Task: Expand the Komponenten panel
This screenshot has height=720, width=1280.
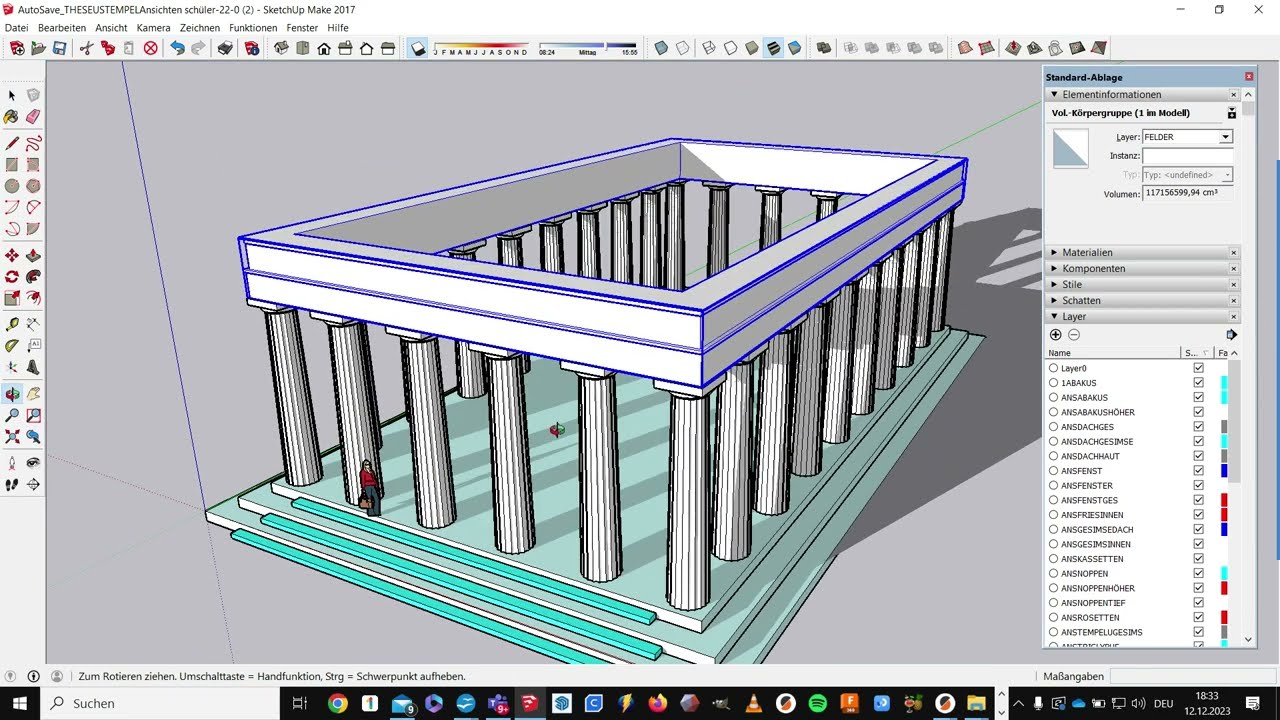Action: 1054,268
